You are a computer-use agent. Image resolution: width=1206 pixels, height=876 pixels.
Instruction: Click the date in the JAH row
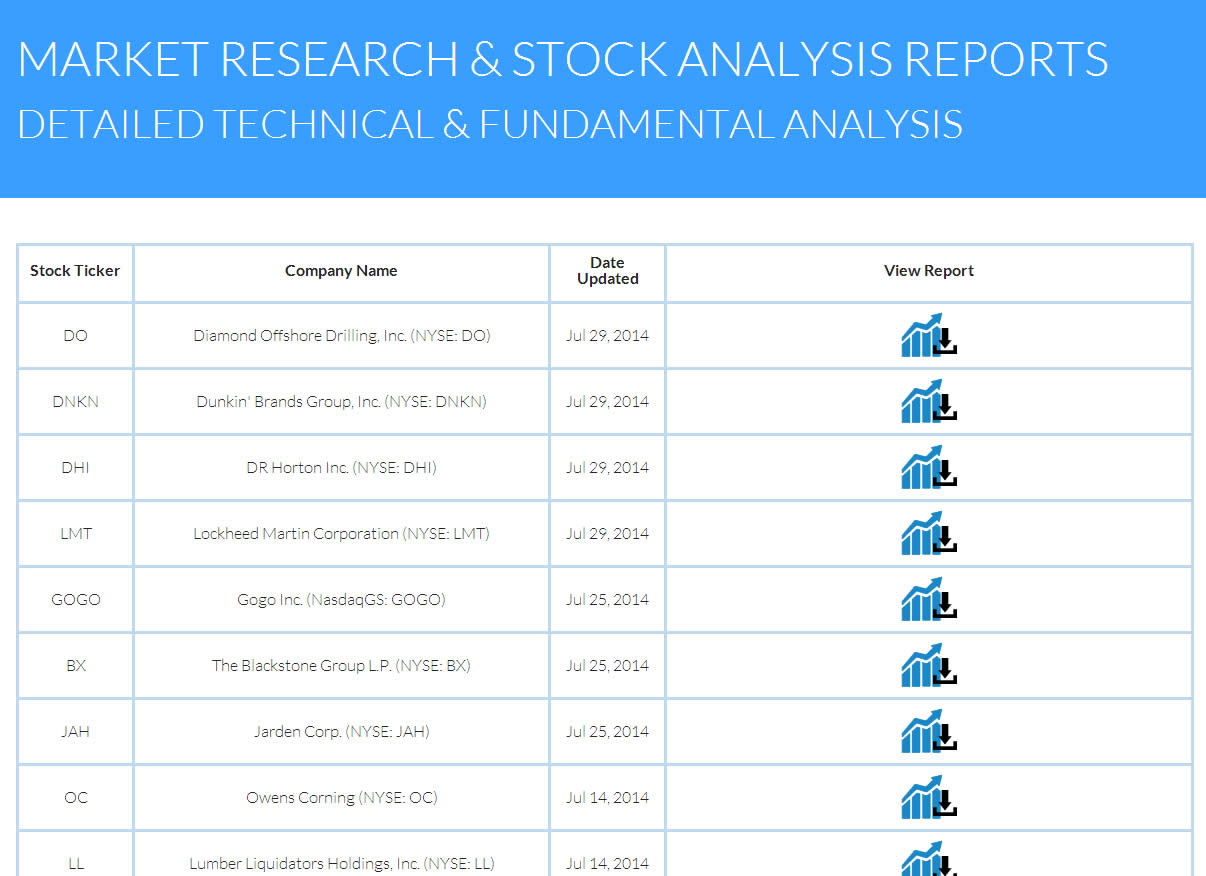(x=607, y=732)
